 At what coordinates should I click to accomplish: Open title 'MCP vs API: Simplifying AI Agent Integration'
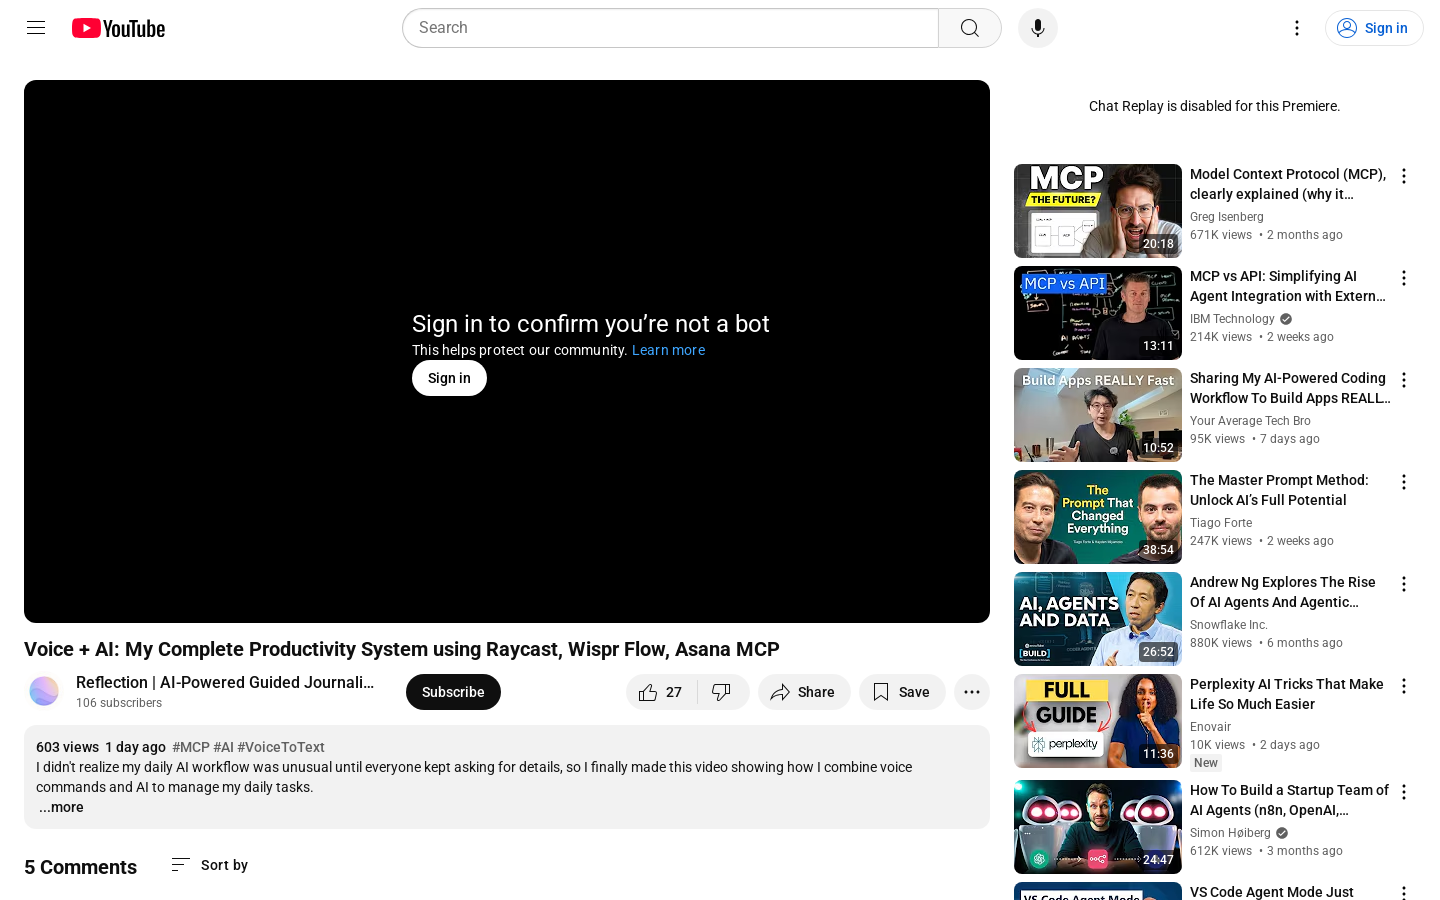tap(1288, 286)
